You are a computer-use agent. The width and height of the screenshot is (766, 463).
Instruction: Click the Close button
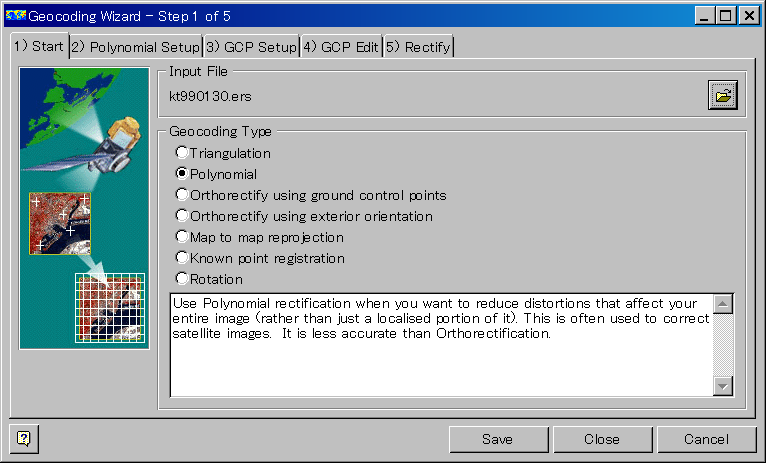tap(602, 439)
